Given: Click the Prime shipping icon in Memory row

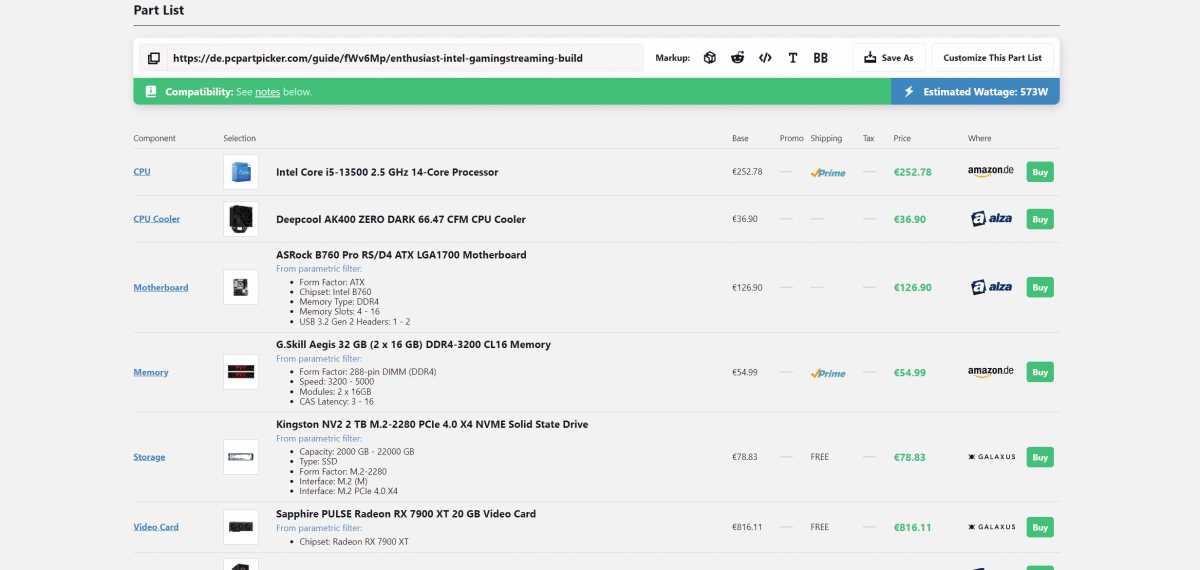Looking at the screenshot, I should pyautogui.click(x=828, y=373).
